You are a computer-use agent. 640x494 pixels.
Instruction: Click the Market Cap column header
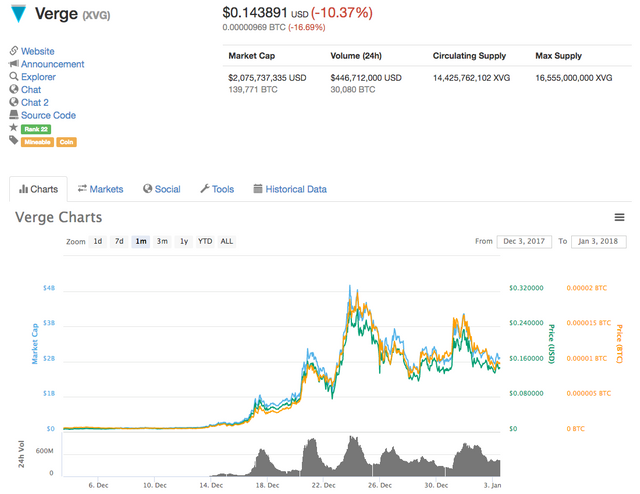click(x=252, y=56)
